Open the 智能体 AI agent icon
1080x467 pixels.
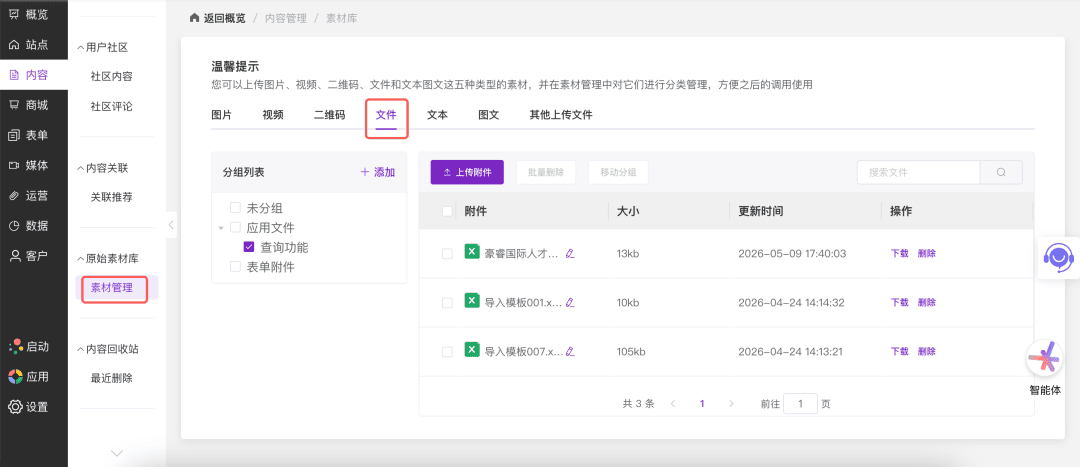point(1045,359)
